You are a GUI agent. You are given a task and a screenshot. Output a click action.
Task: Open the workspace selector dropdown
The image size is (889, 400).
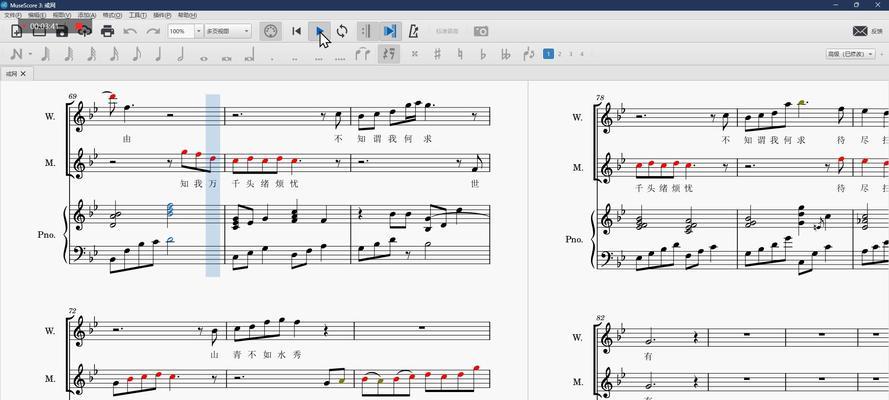point(850,54)
